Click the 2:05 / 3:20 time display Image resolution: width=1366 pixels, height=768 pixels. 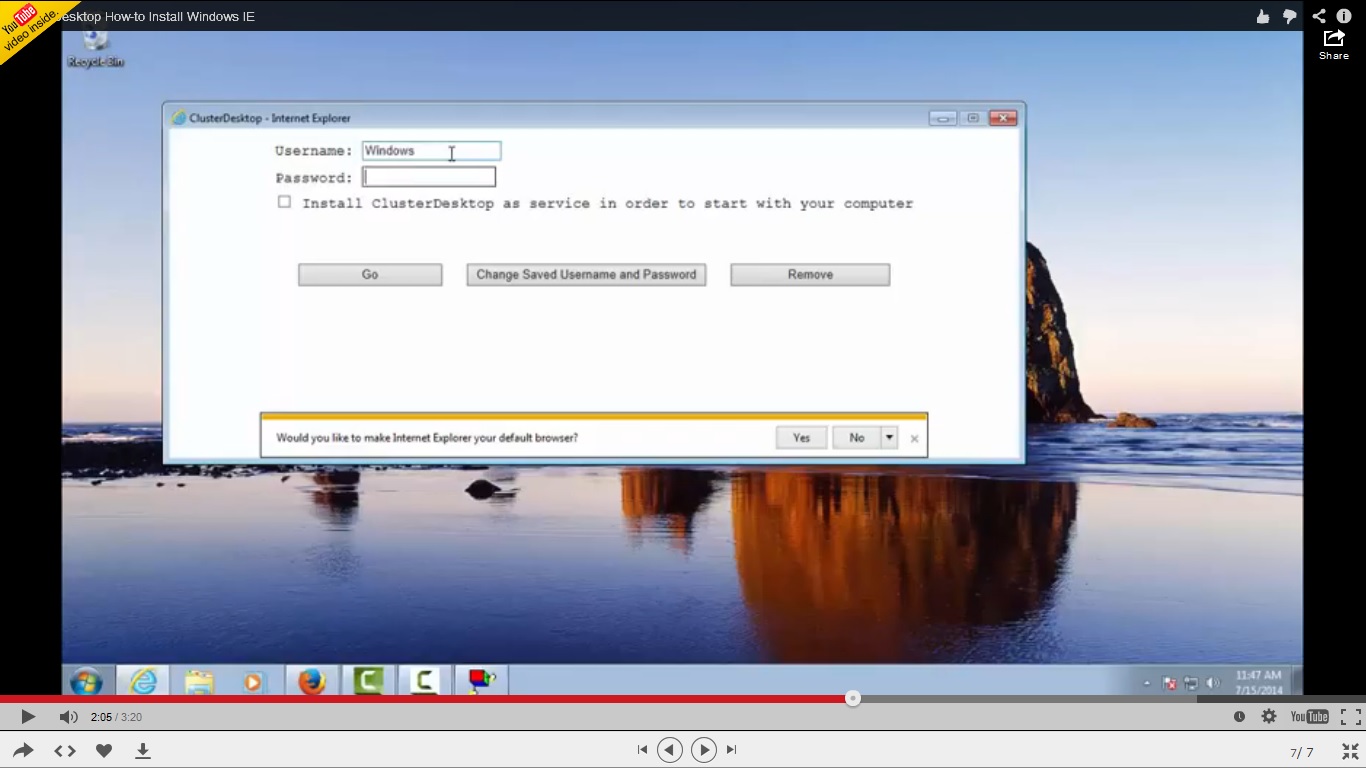(x=116, y=717)
